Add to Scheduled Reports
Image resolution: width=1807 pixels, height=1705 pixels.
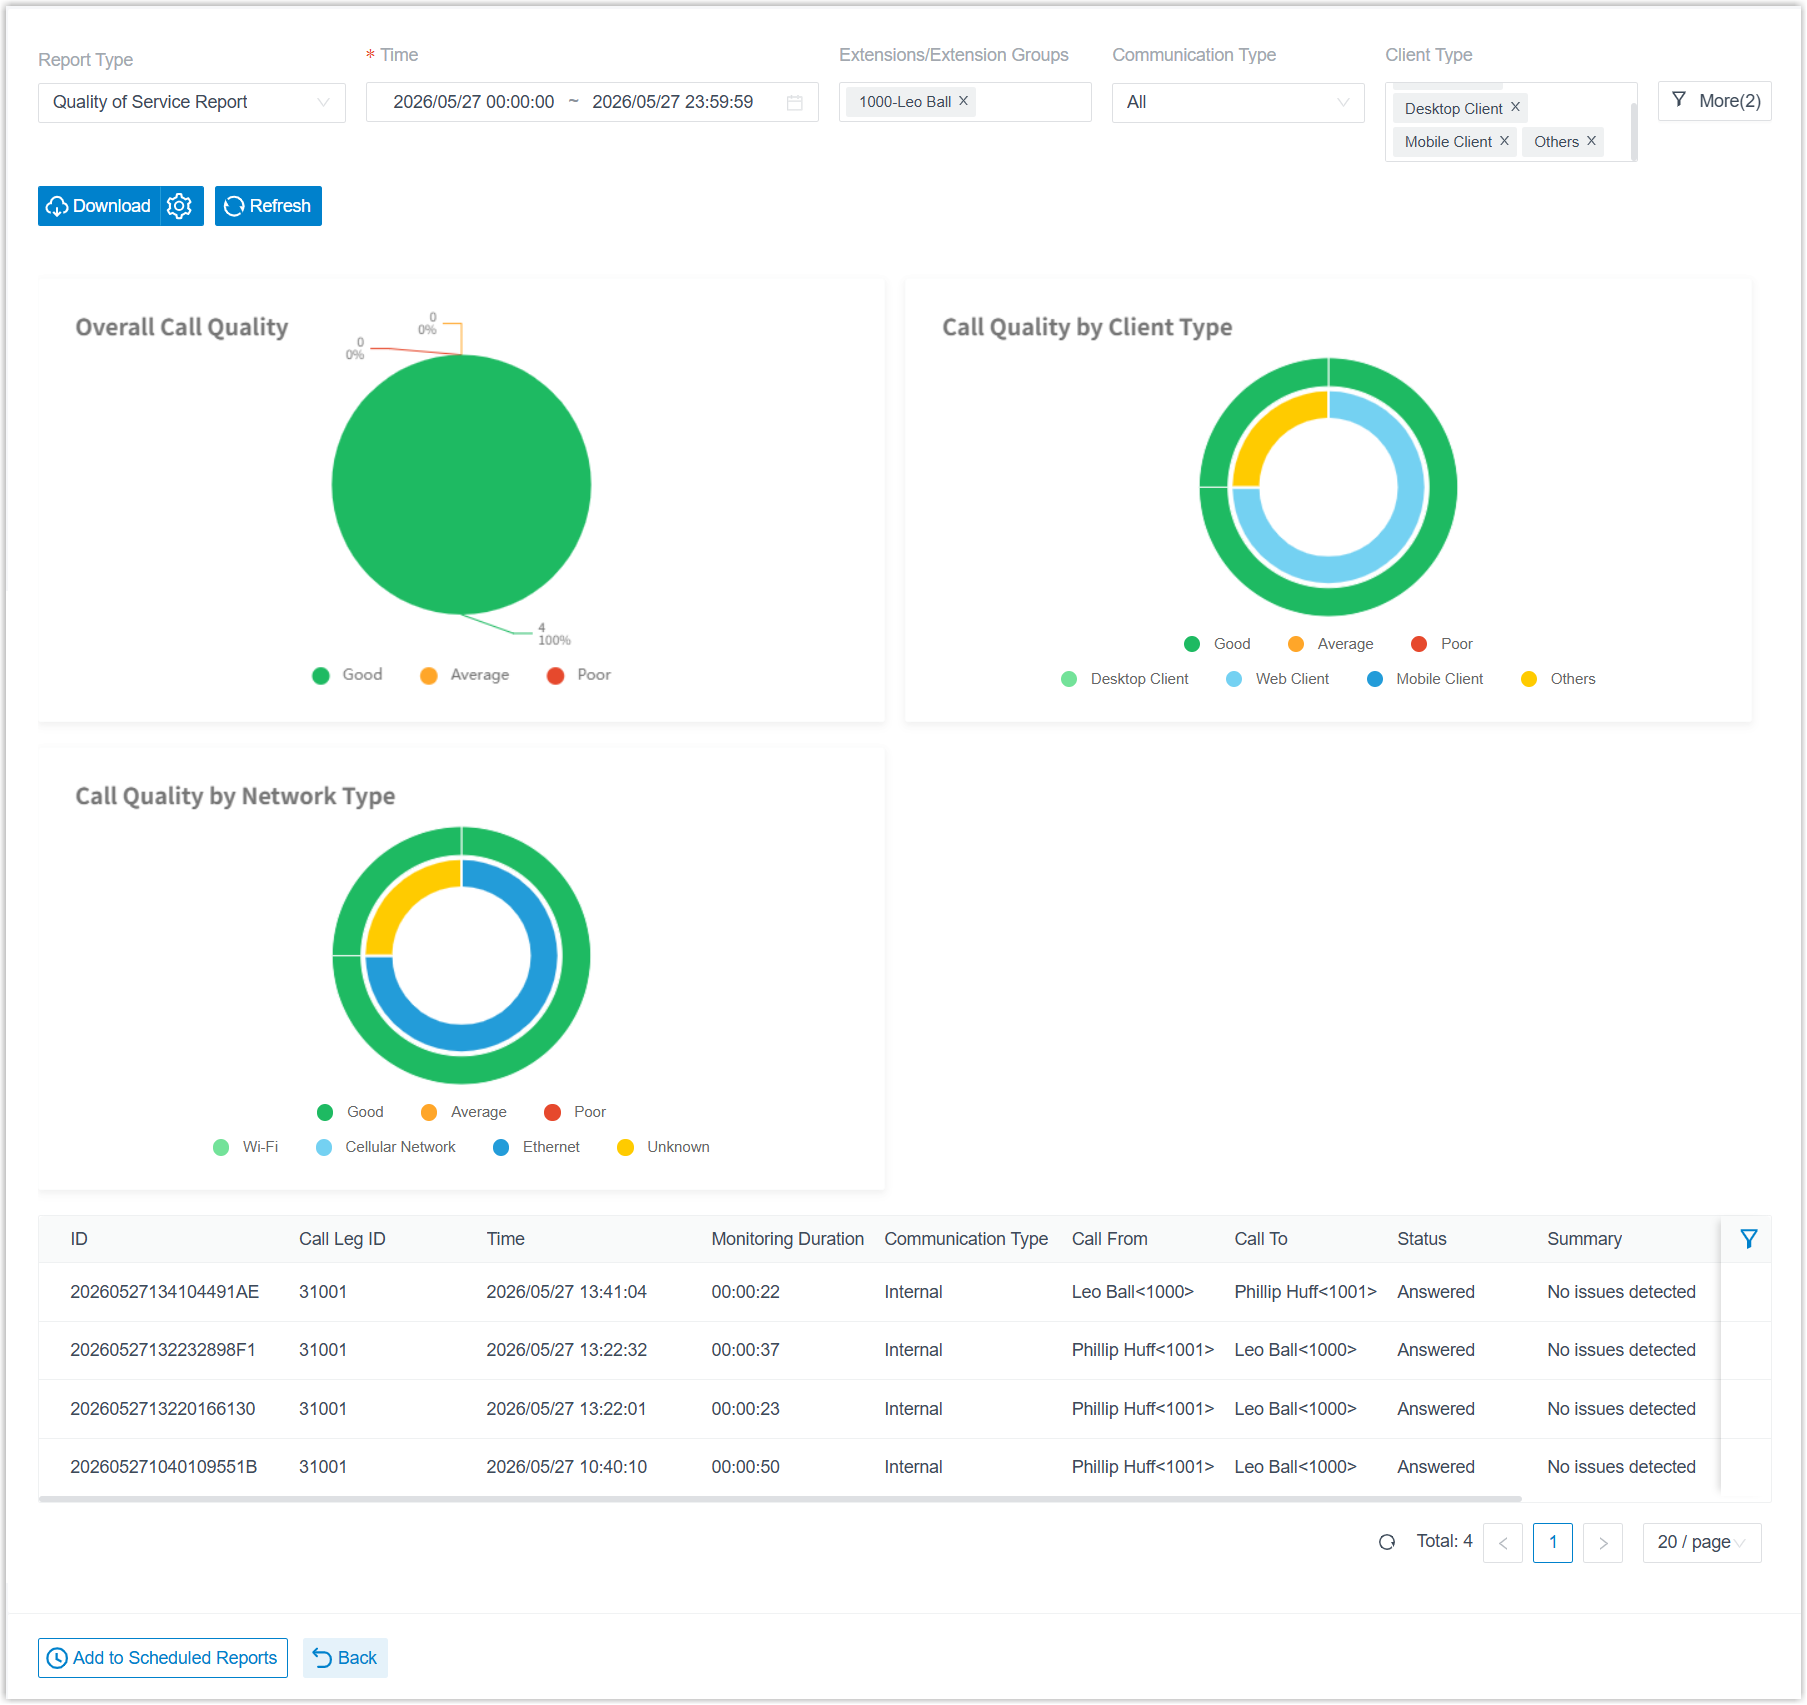point(163,1658)
